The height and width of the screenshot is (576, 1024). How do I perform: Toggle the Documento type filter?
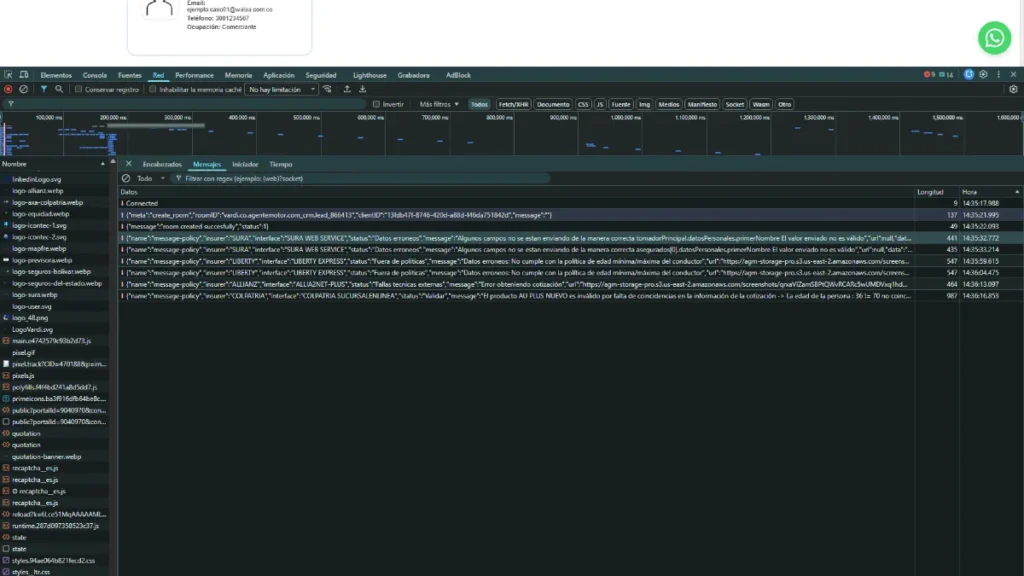click(553, 104)
